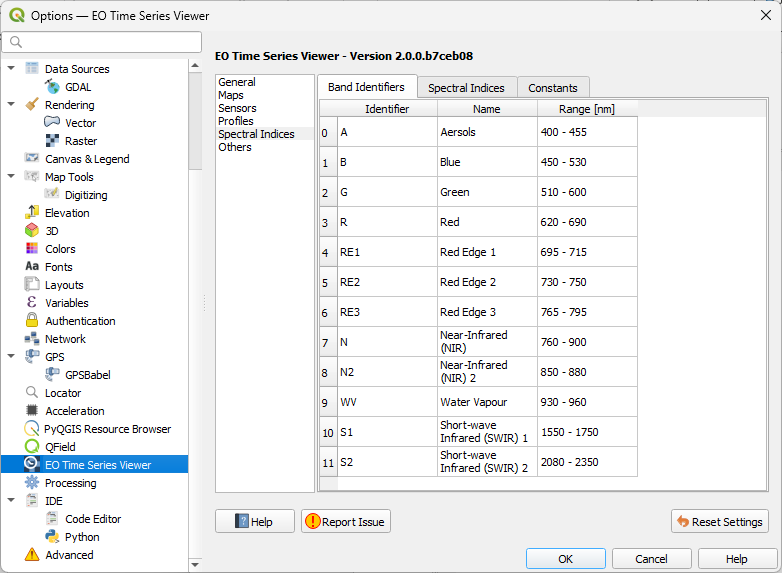782x573 pixels.
Task: Select the 620 - 690 range cell
Action: (x=587, y=222)
